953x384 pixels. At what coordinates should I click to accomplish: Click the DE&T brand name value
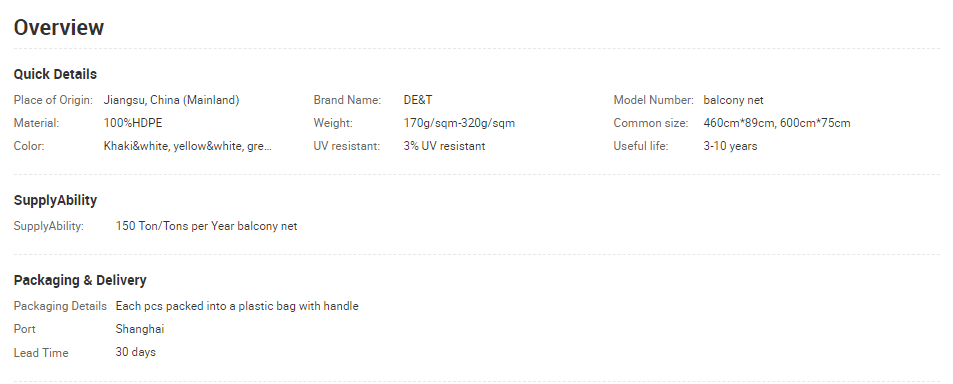[x=418, y=100]
